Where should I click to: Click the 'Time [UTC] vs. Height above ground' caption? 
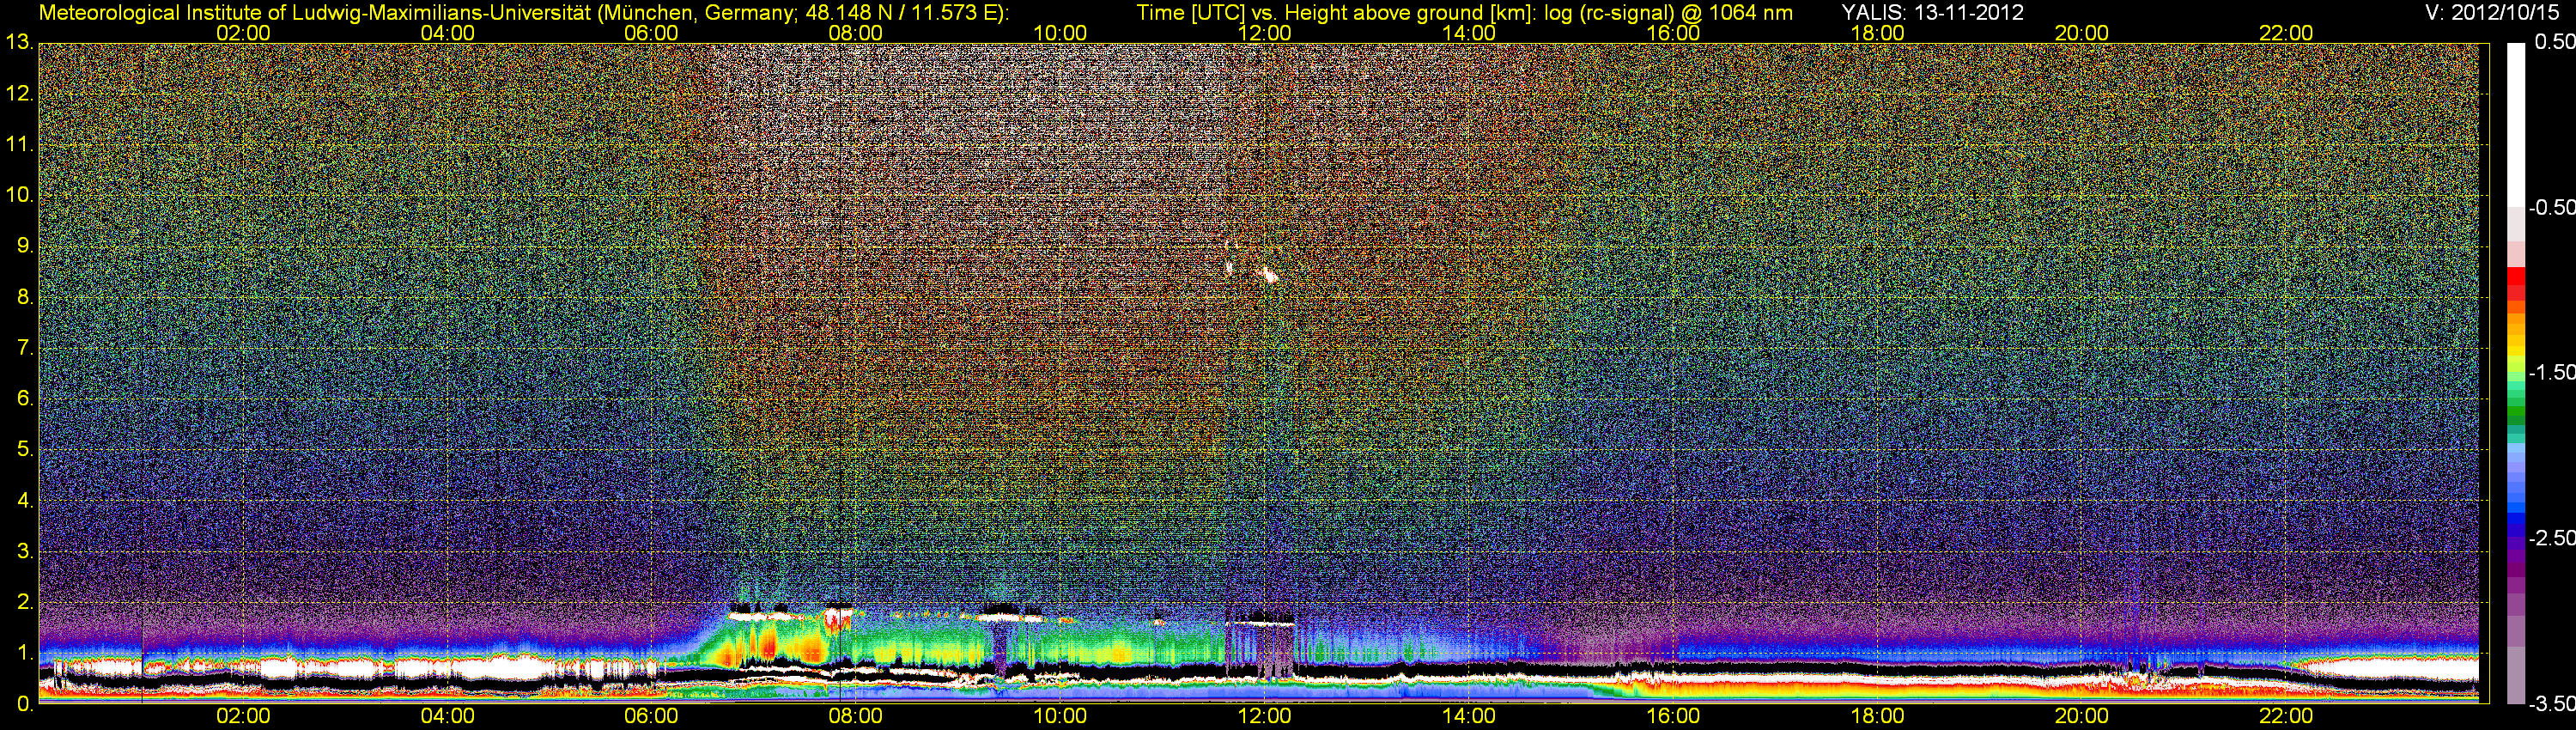click(x=1310, y=13)
